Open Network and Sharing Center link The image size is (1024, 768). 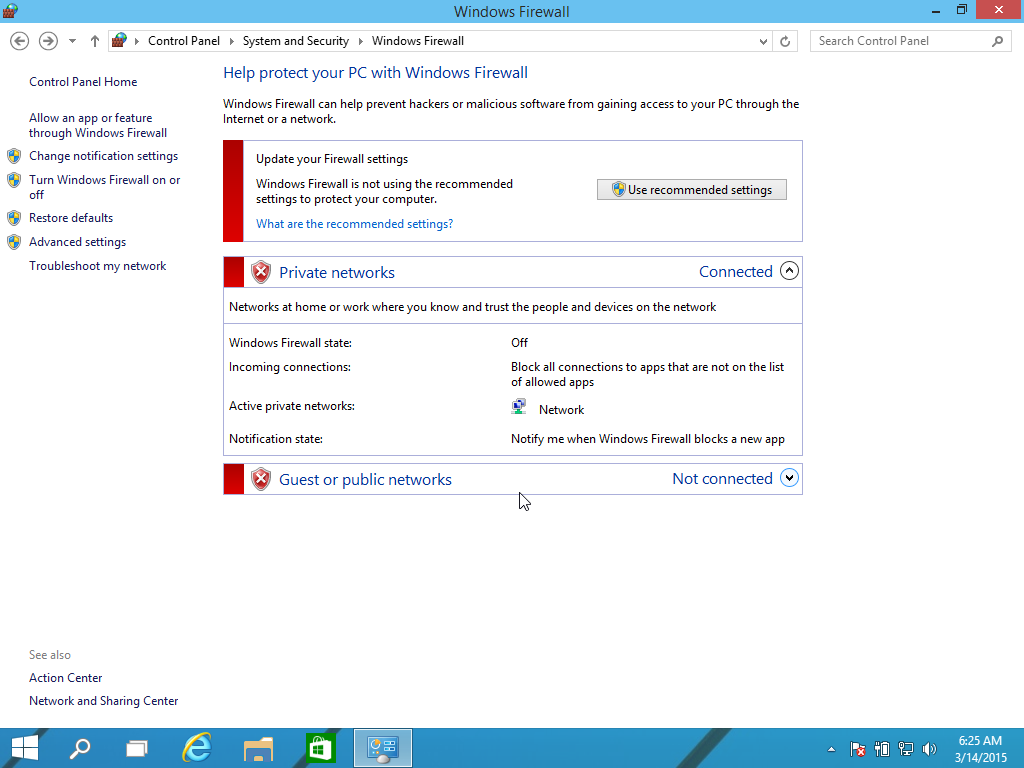(x=104, y=700)
